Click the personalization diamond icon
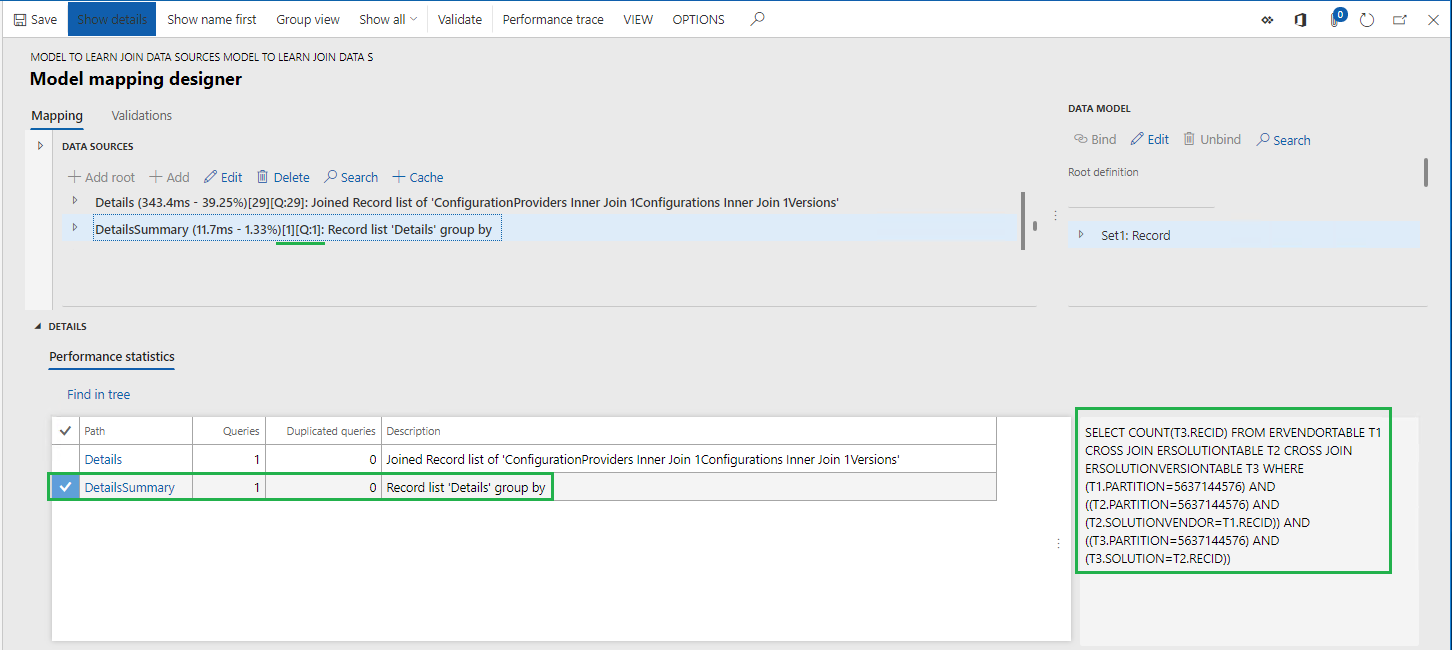Viewport: 1452px width, 650px height. pos(1267,19)
